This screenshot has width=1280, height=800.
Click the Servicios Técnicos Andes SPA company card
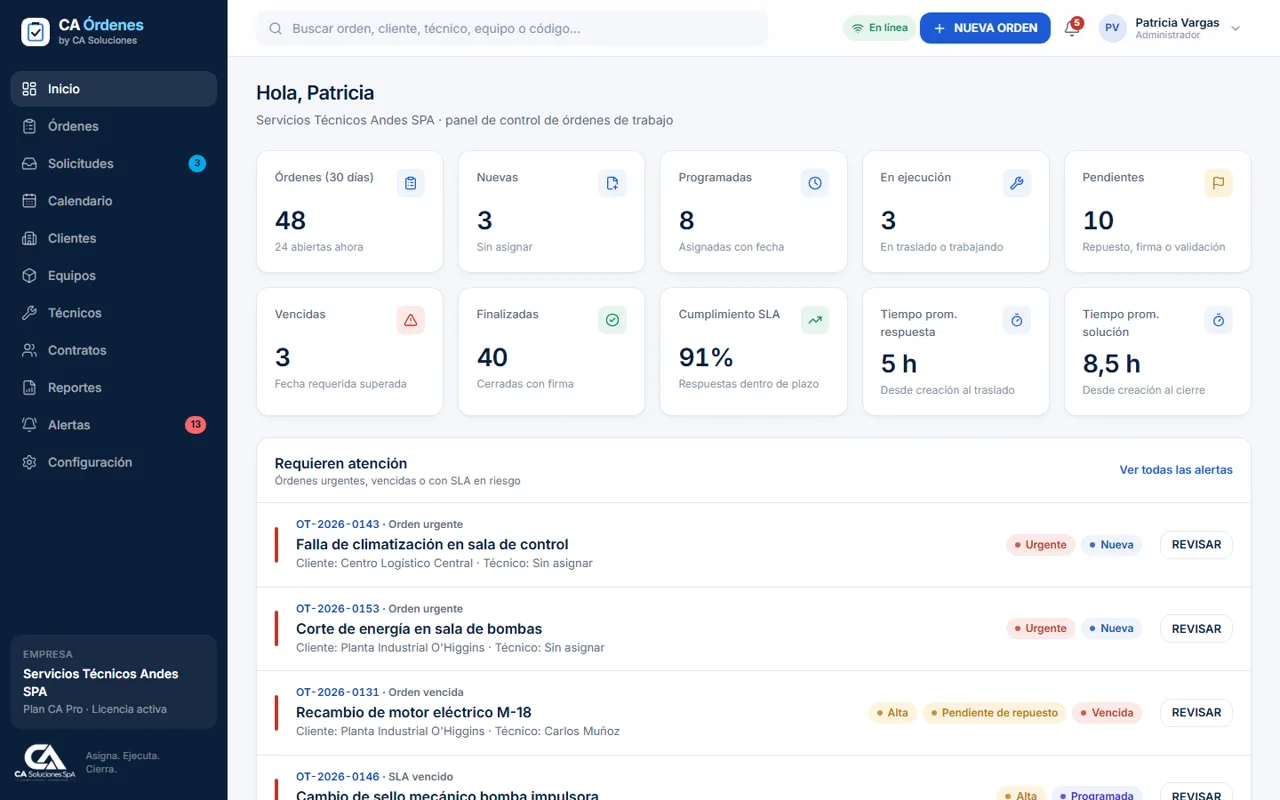coord(114,682)
